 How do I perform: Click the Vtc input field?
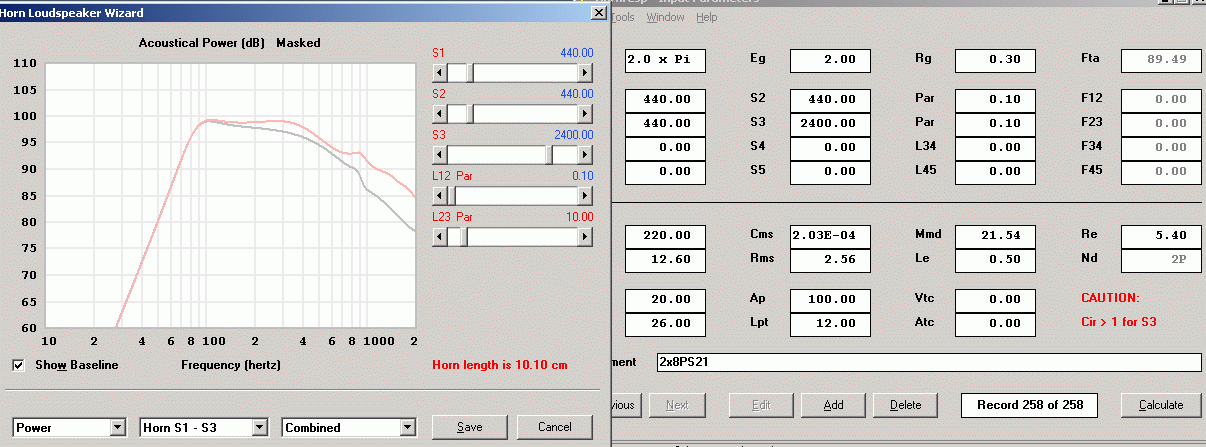pyautogui.click(x=995, y=300)
